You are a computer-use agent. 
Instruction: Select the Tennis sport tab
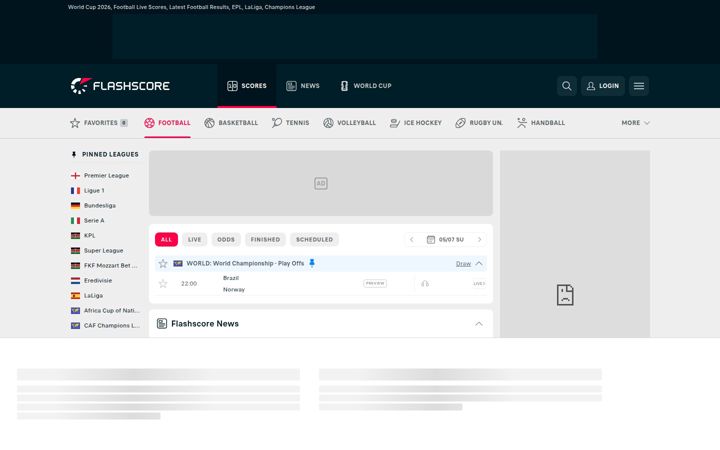[x=290, y=123]
